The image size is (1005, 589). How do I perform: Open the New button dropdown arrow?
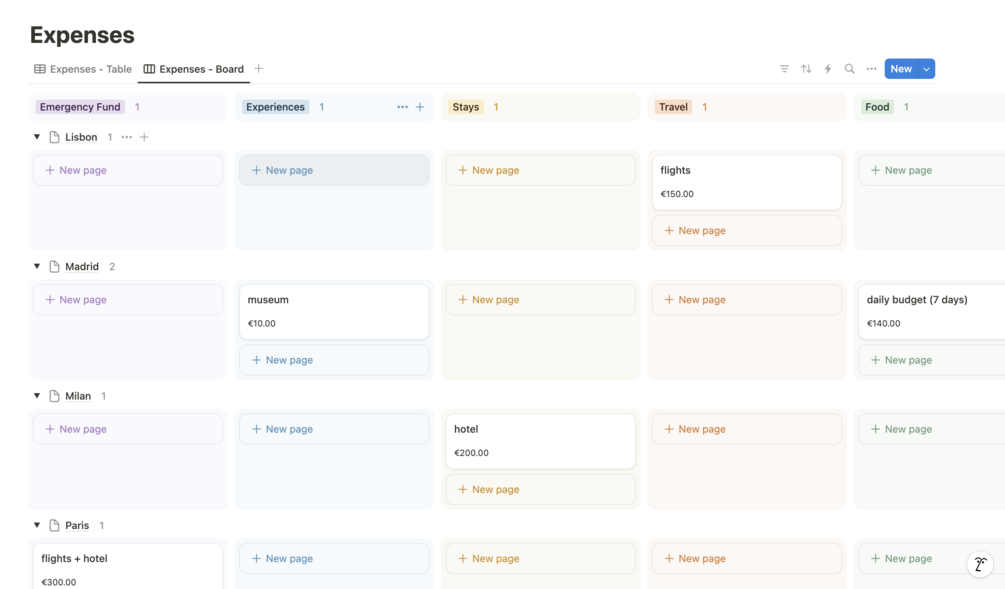pos(926,69)
